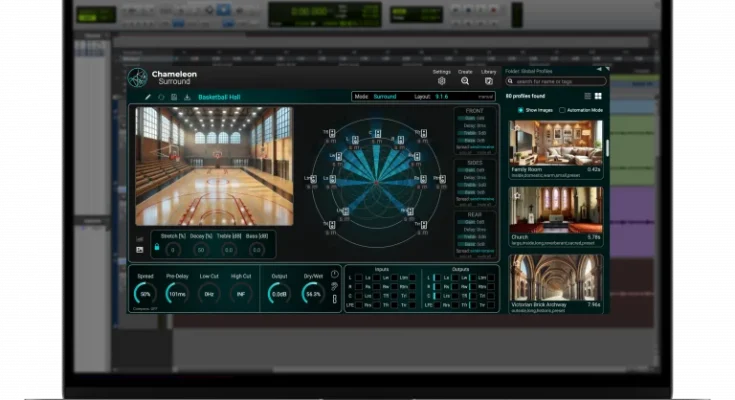735x400 pixels.
Task: Click the Dry/Wet knob
Action: click(314, 295)
